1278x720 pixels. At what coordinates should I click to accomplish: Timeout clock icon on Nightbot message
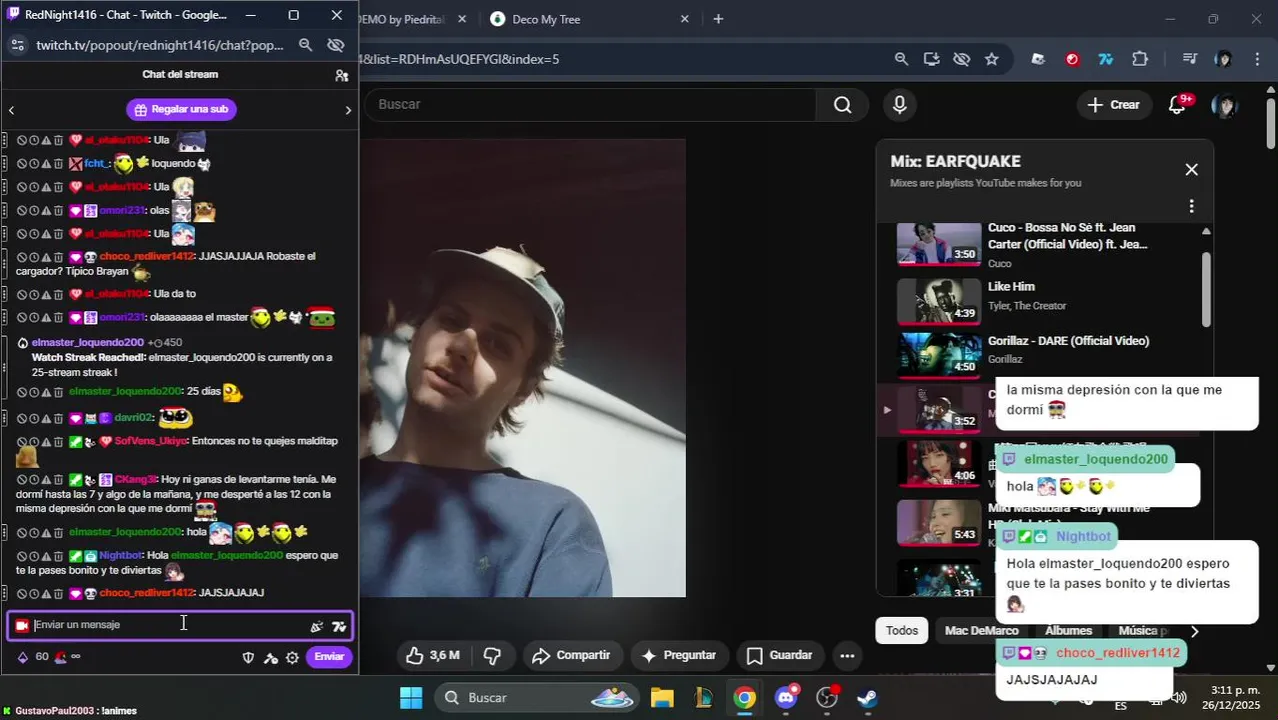tap(34, 555)
